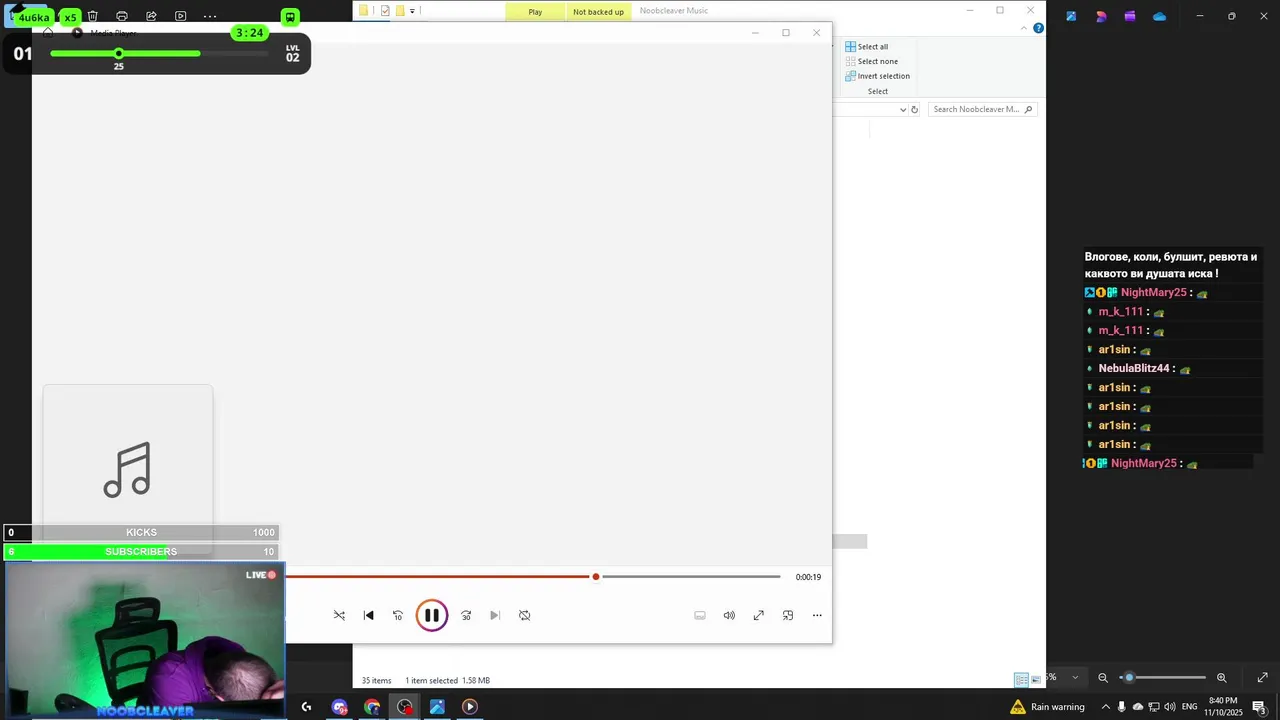This screenshot has width=1280, height=720.
Task: Skip forward 30 seconds
Action: (x=466, y=615)
